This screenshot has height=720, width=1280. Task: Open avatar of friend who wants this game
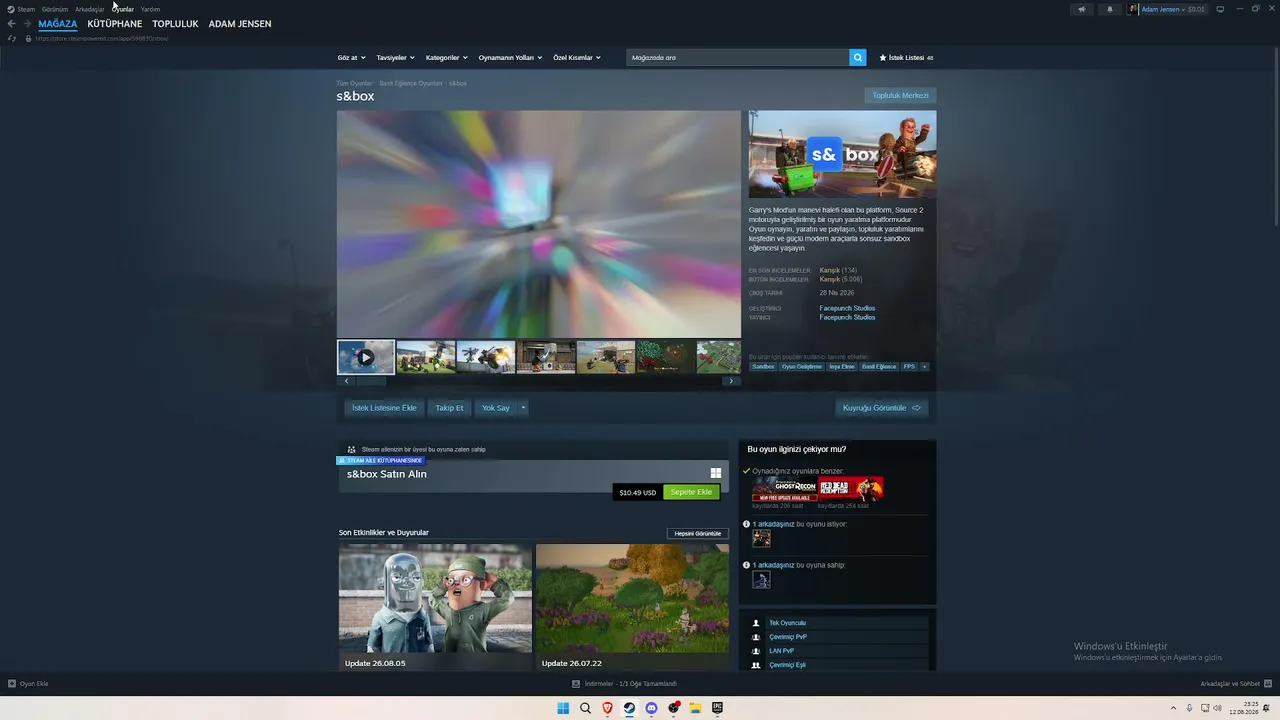(x=762, y=538)
